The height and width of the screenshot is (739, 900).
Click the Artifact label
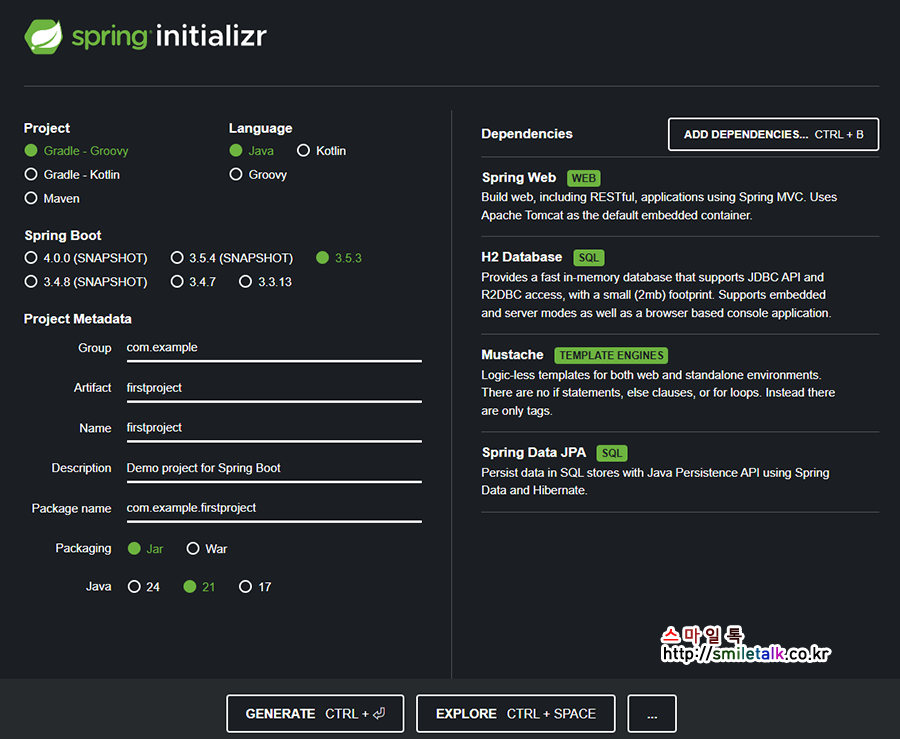(92, 388)
